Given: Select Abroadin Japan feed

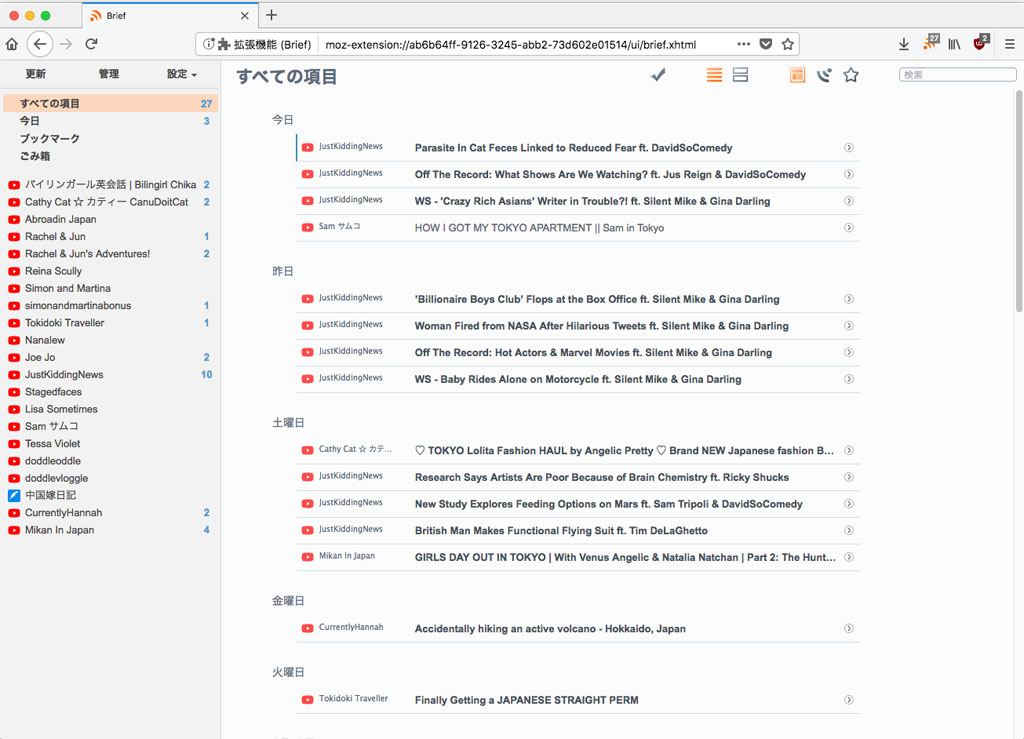Looking at the screenshot, I should point(110,219).
